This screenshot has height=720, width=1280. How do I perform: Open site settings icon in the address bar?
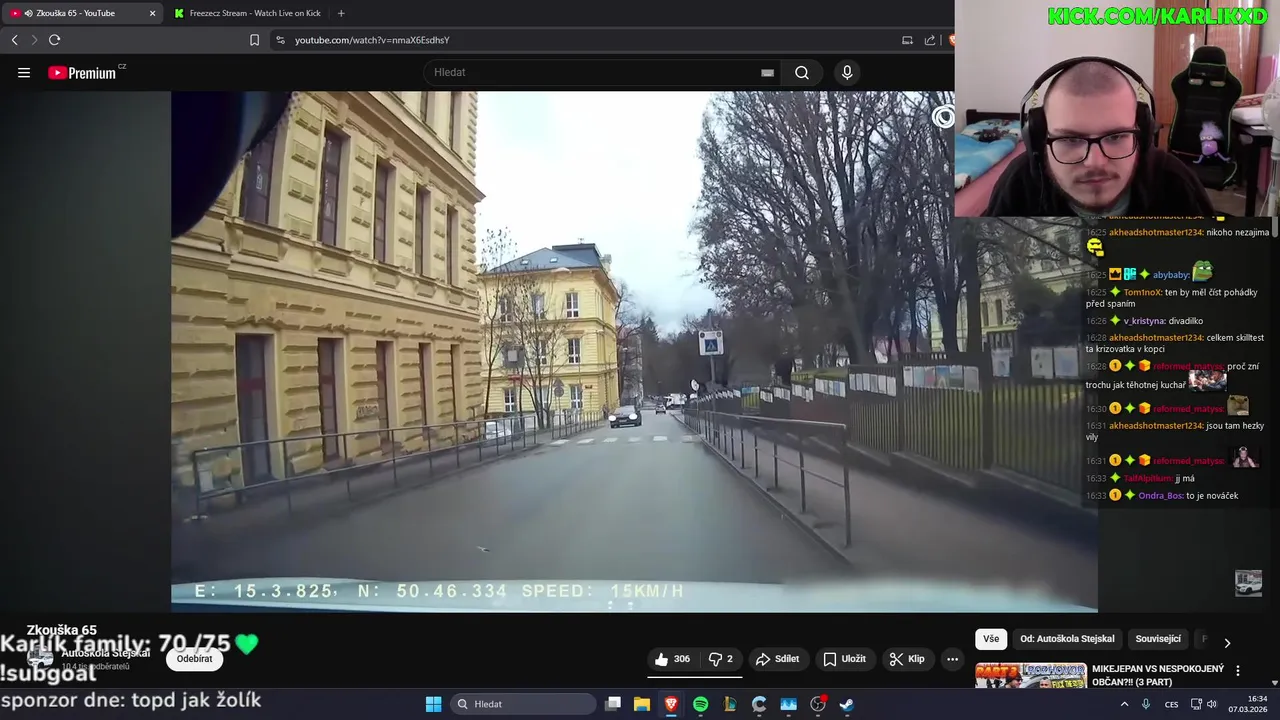(280, 40)
